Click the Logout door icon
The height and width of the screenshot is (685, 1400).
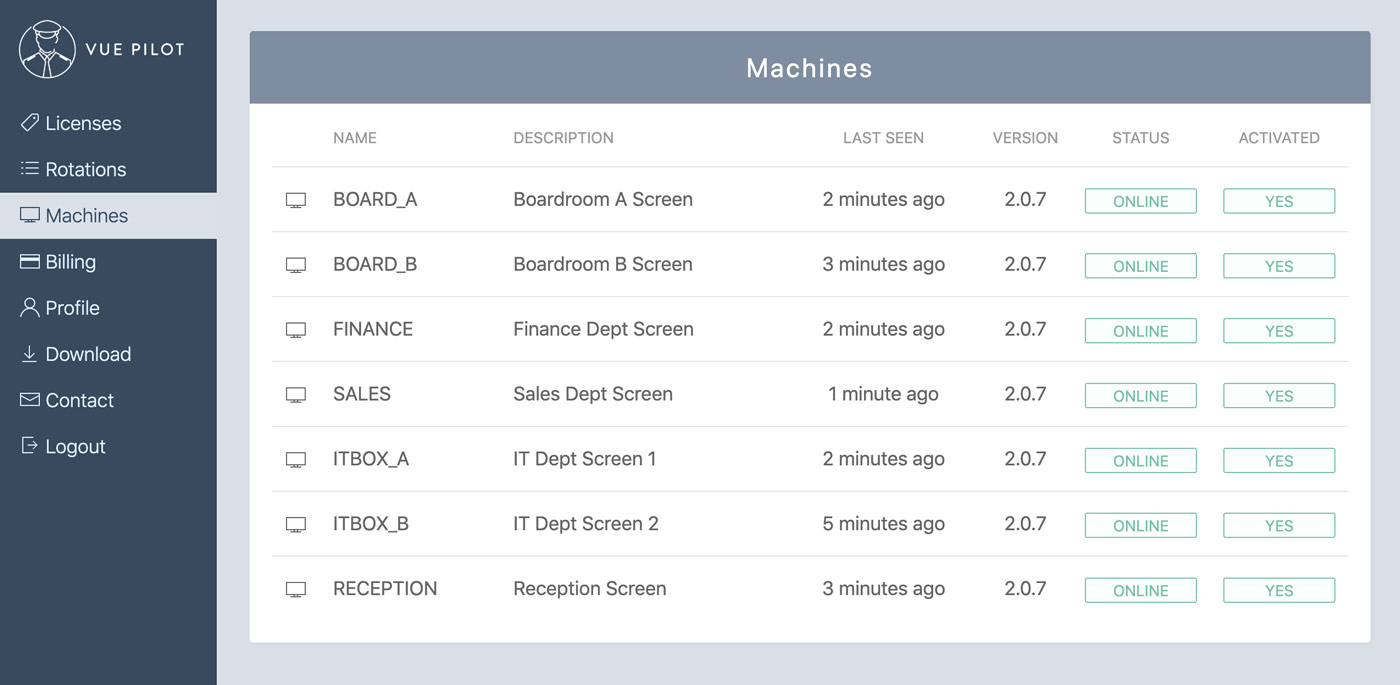point(30,446)
